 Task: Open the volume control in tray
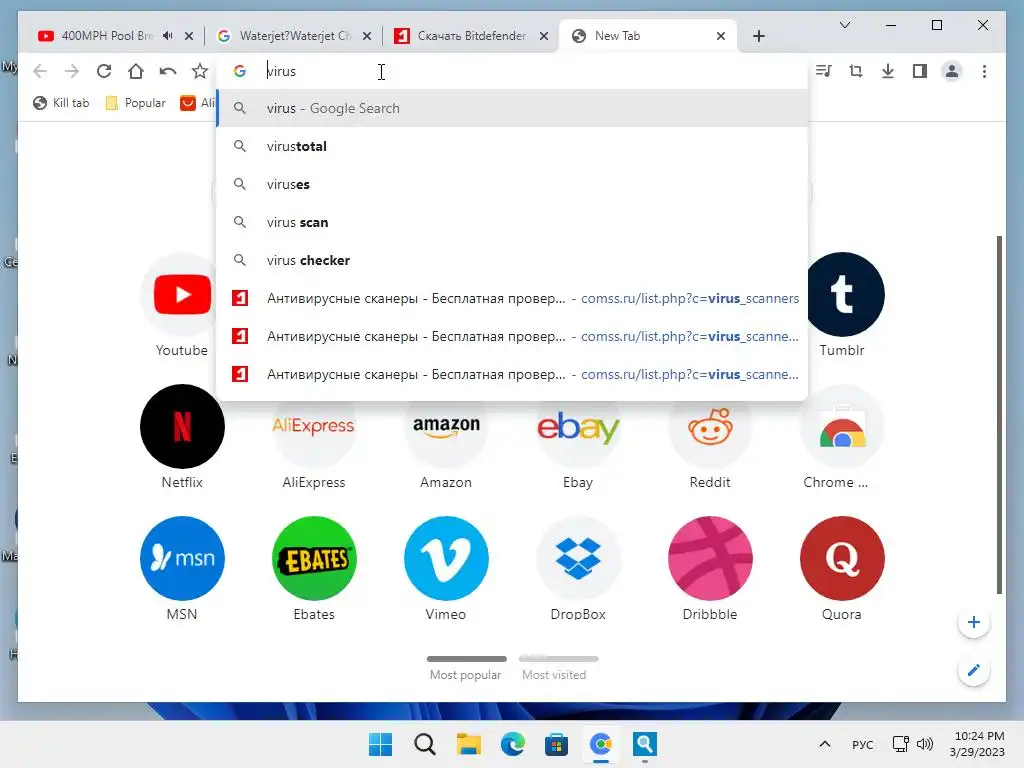pos(925,744)
